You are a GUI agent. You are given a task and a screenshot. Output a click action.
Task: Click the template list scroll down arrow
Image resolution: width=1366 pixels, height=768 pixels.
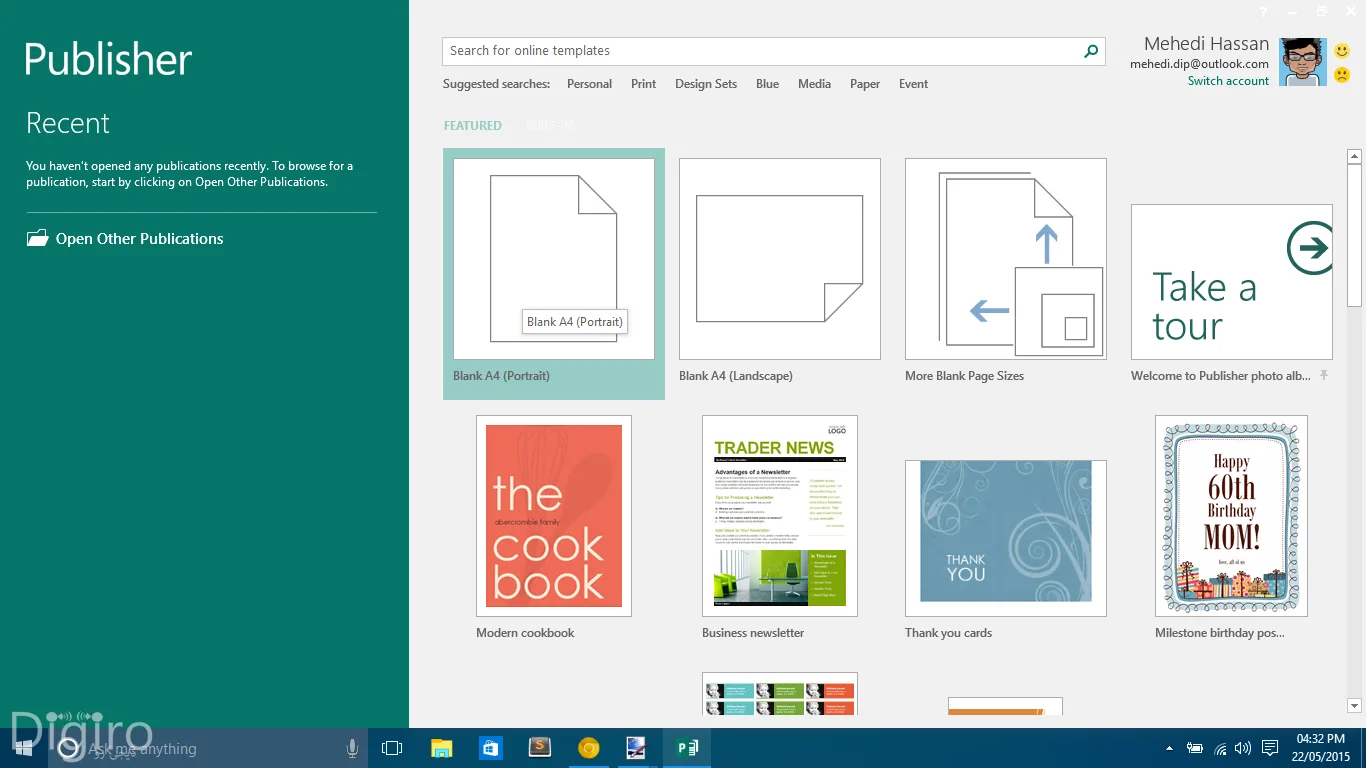point(1355,706)
